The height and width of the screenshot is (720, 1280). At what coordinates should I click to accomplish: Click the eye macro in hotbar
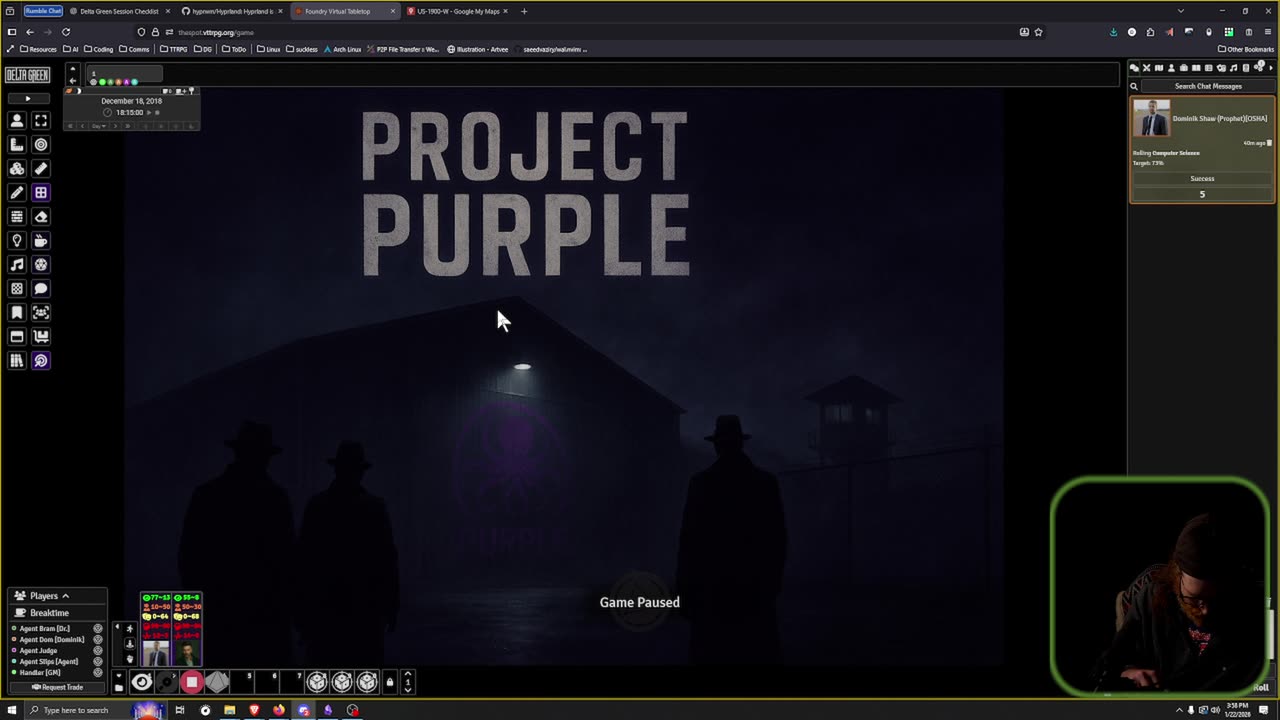click(x=142, y=682)
